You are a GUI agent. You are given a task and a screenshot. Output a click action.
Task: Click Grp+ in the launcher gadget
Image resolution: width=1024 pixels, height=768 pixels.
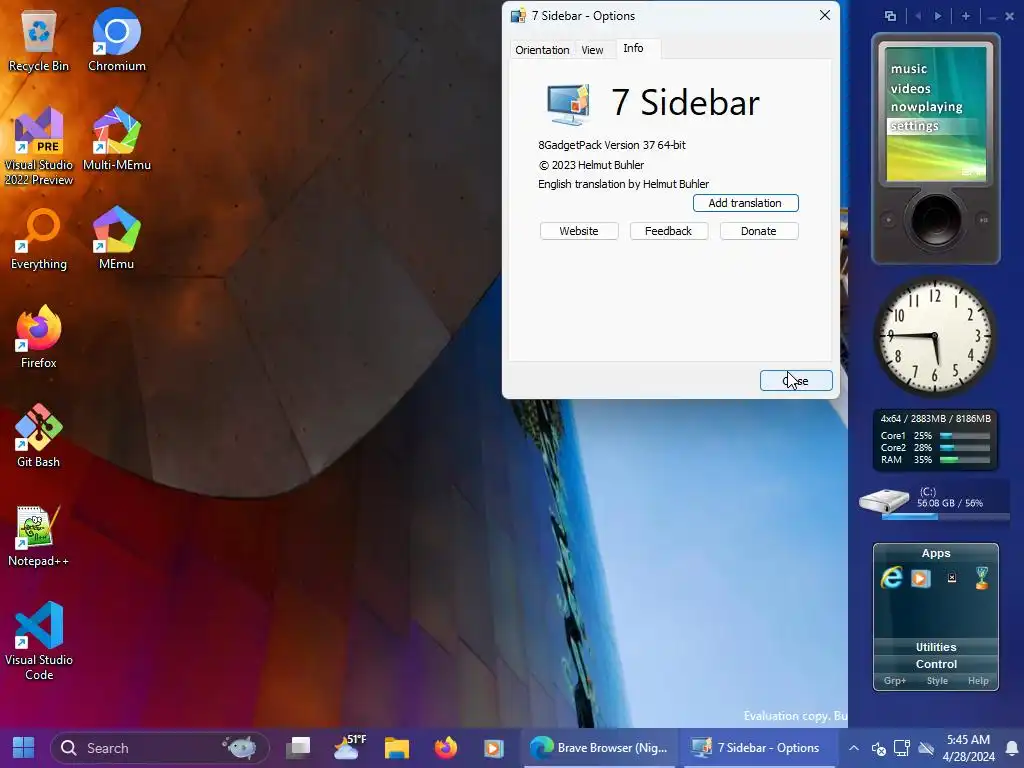coord(895,680)
